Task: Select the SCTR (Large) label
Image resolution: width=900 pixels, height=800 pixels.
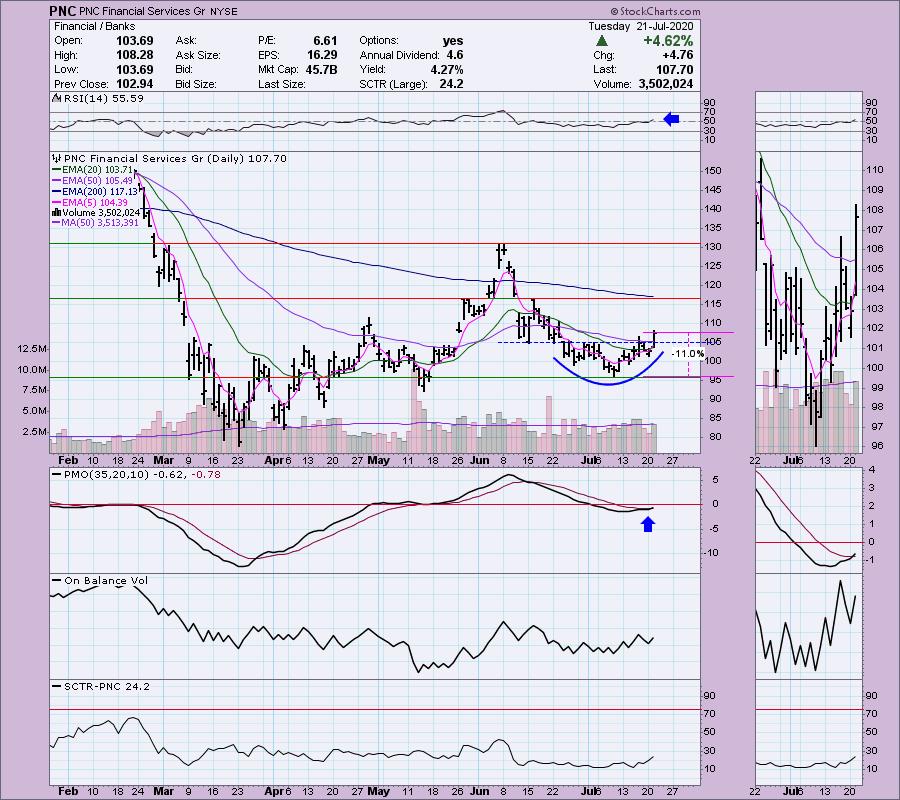Action: (393, 84)
